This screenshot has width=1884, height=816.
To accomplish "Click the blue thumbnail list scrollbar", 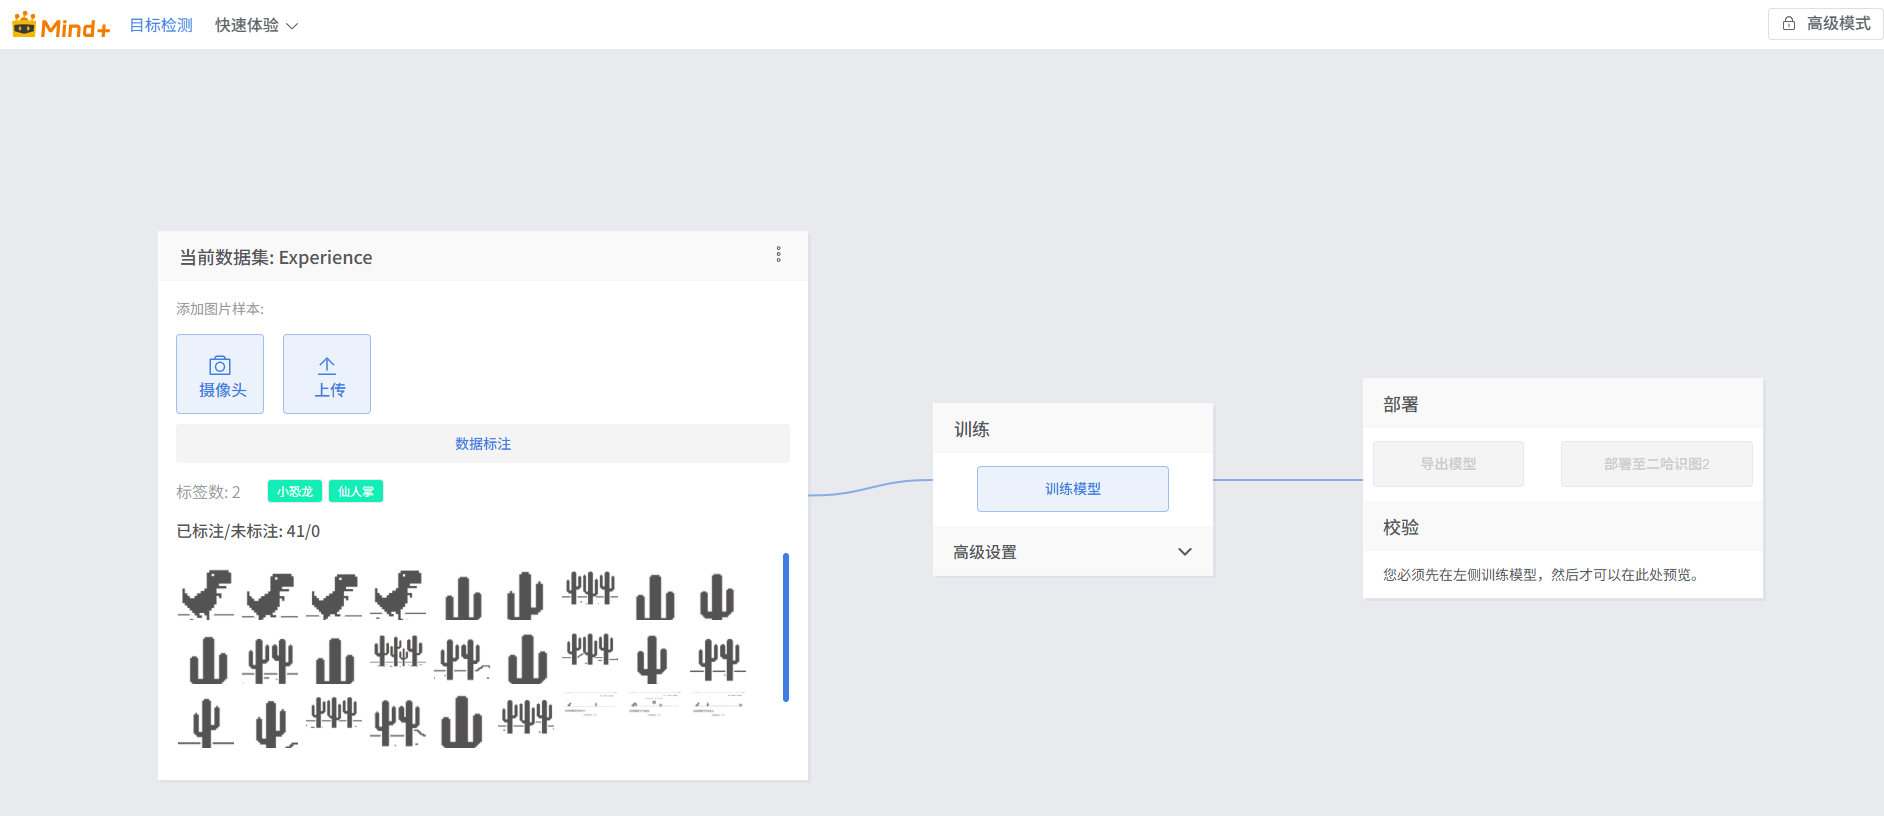I will point(786,627).
